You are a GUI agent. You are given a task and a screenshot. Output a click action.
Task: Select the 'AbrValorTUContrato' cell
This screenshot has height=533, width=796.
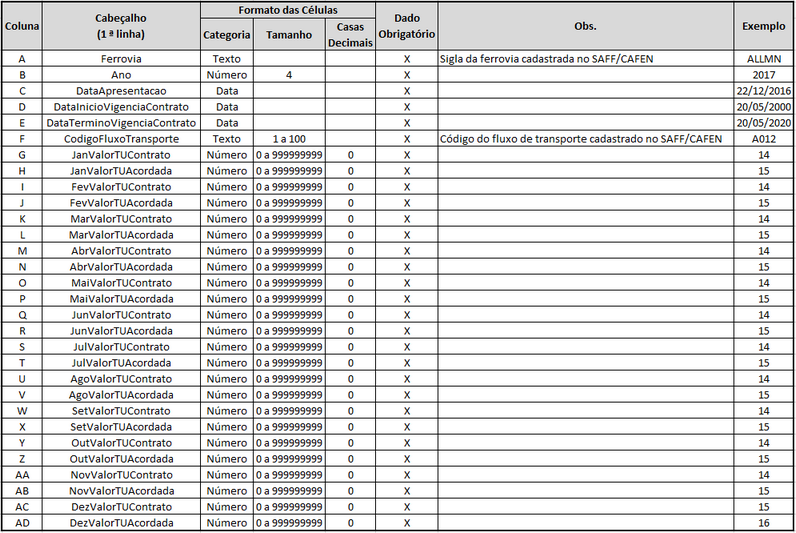point(121,251)
